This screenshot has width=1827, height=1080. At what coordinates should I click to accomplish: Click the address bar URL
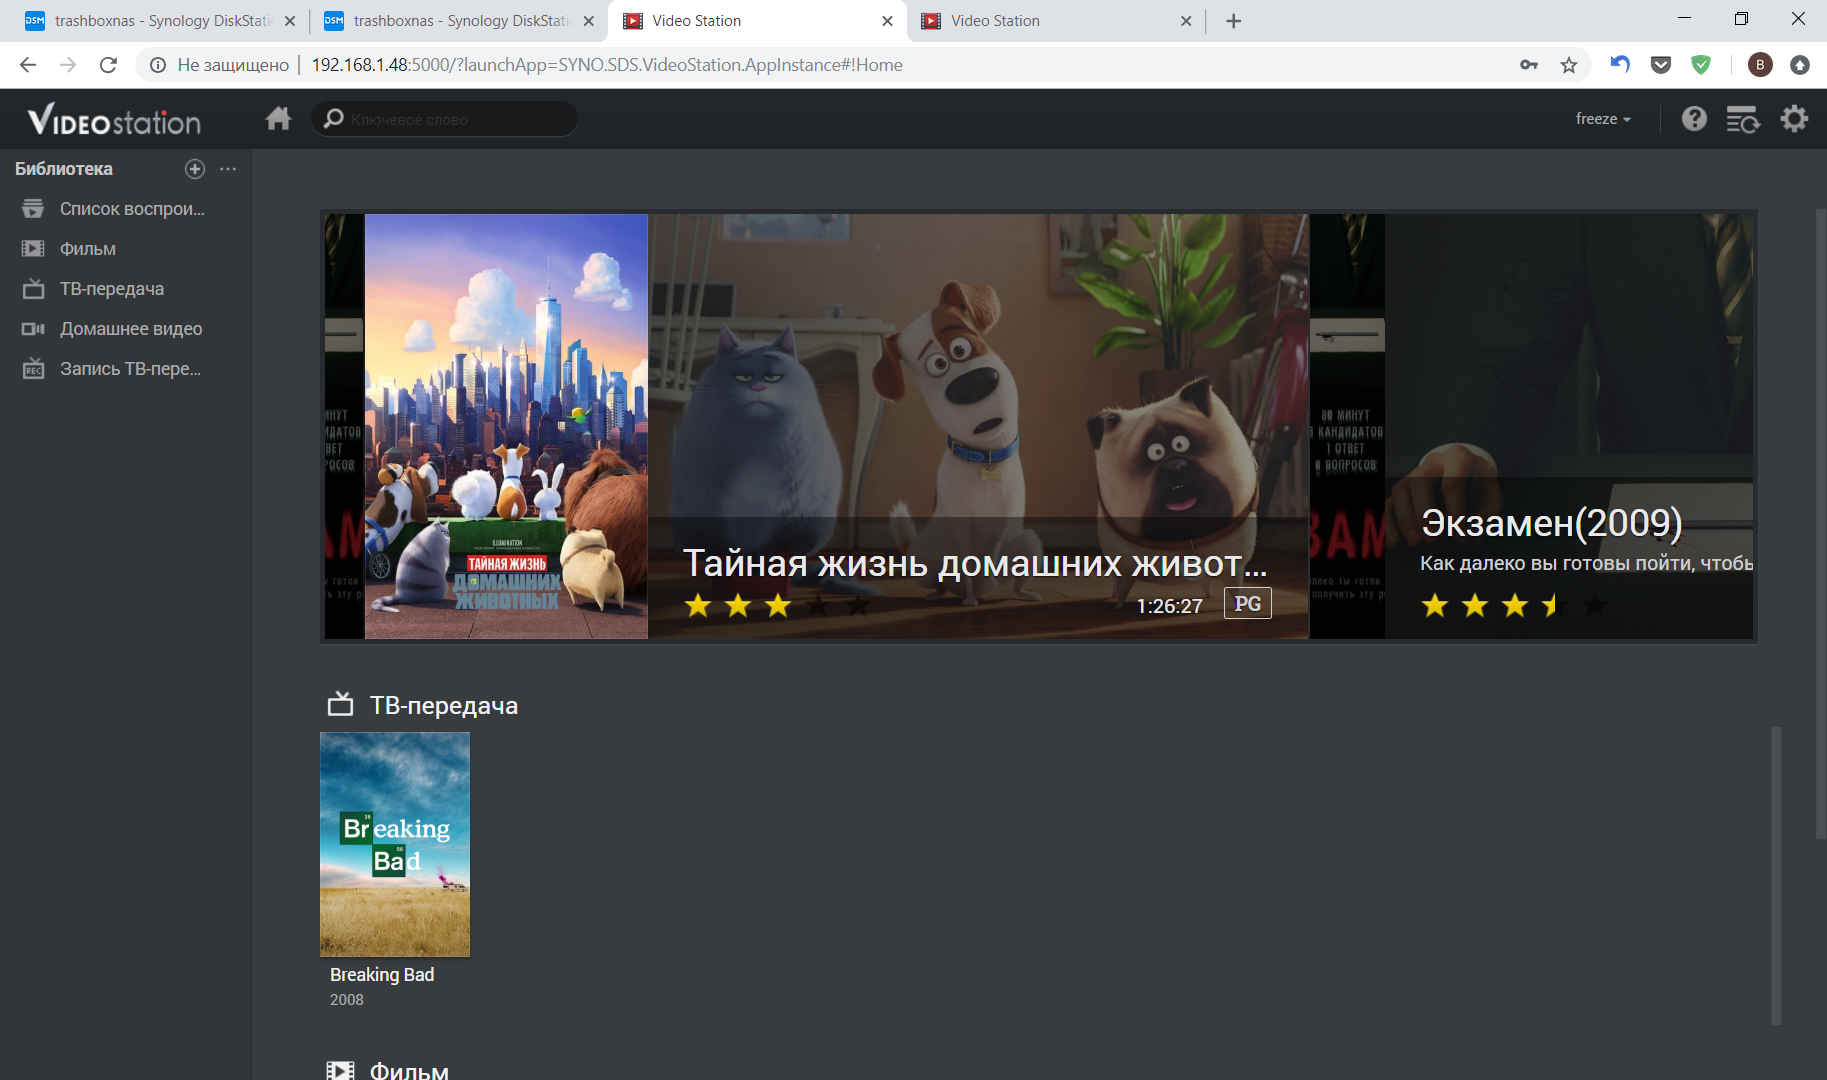tap(607, 65)
